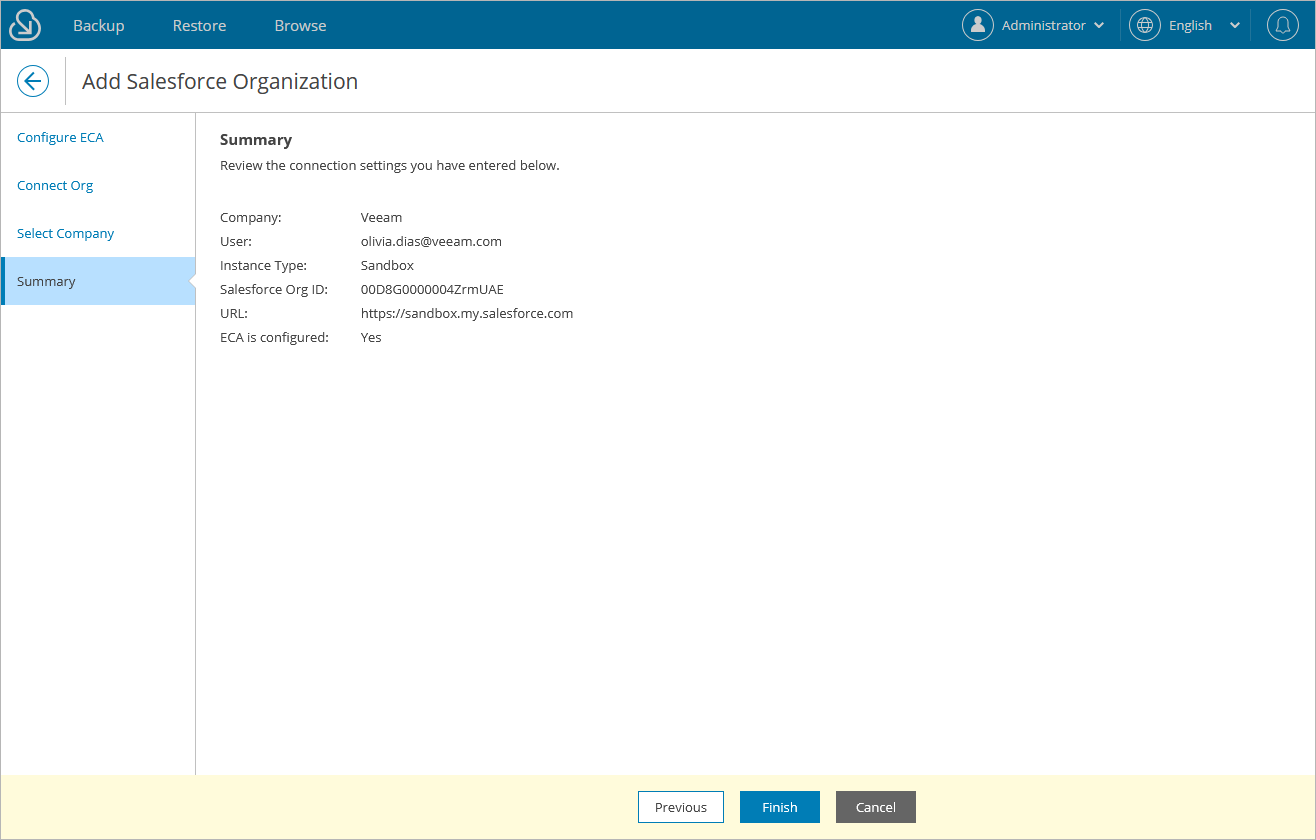Click the Salesforce Org ID value 00D8G0000004ZrmUAE

(432, 289)
